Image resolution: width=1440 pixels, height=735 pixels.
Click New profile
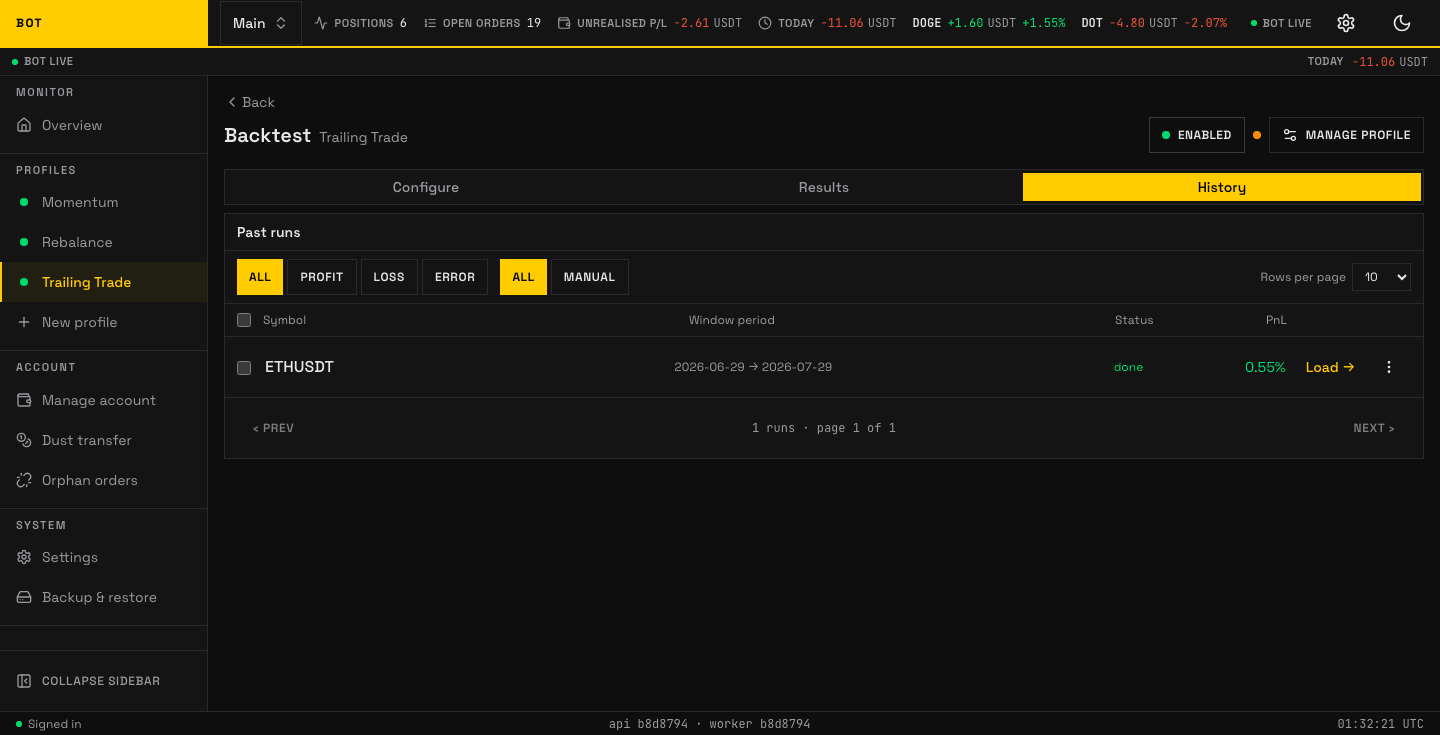click(104, 322)
